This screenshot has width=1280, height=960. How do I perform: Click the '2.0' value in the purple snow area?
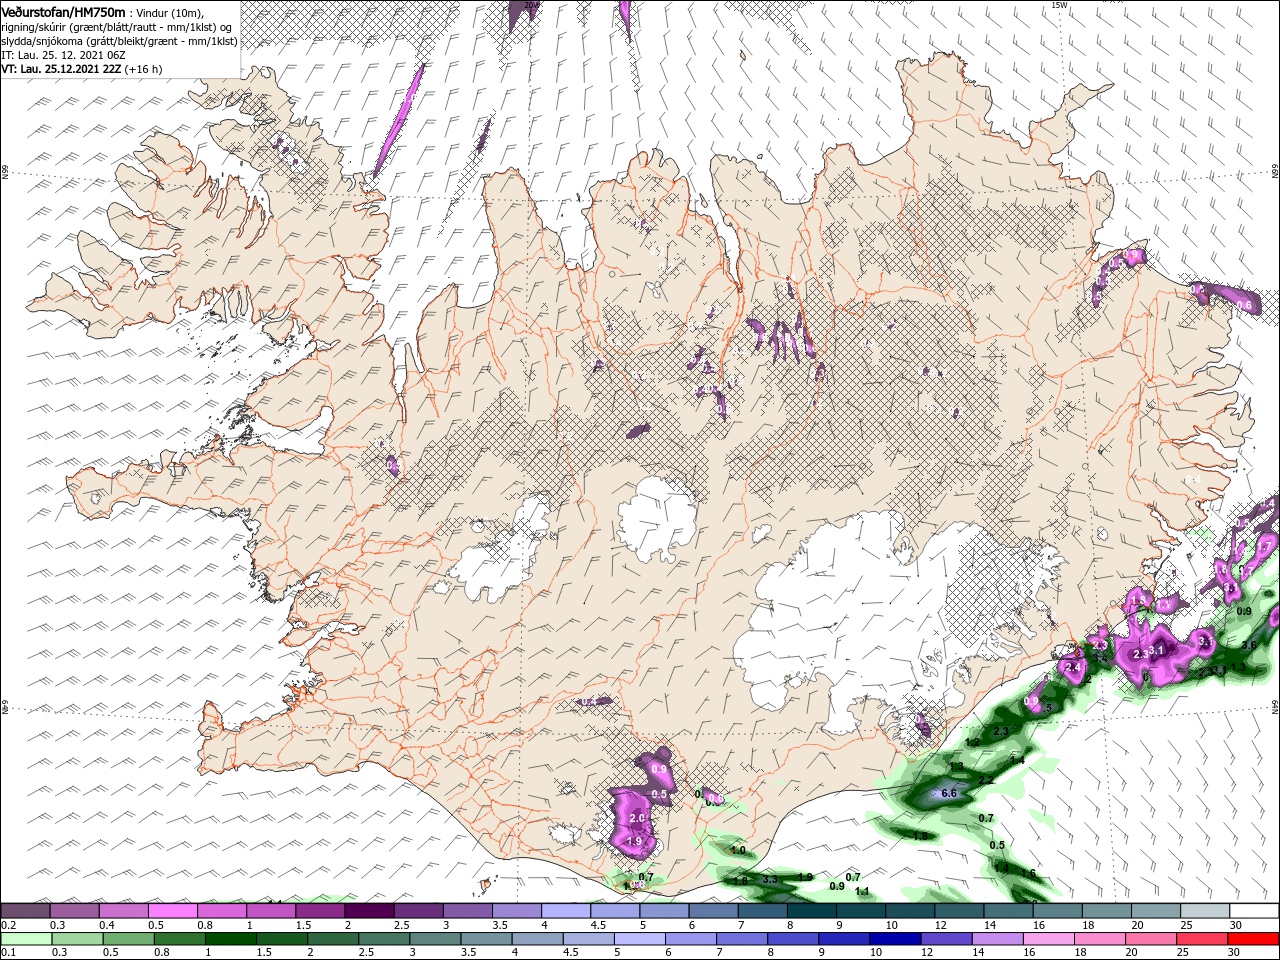[x=637, y=818]
